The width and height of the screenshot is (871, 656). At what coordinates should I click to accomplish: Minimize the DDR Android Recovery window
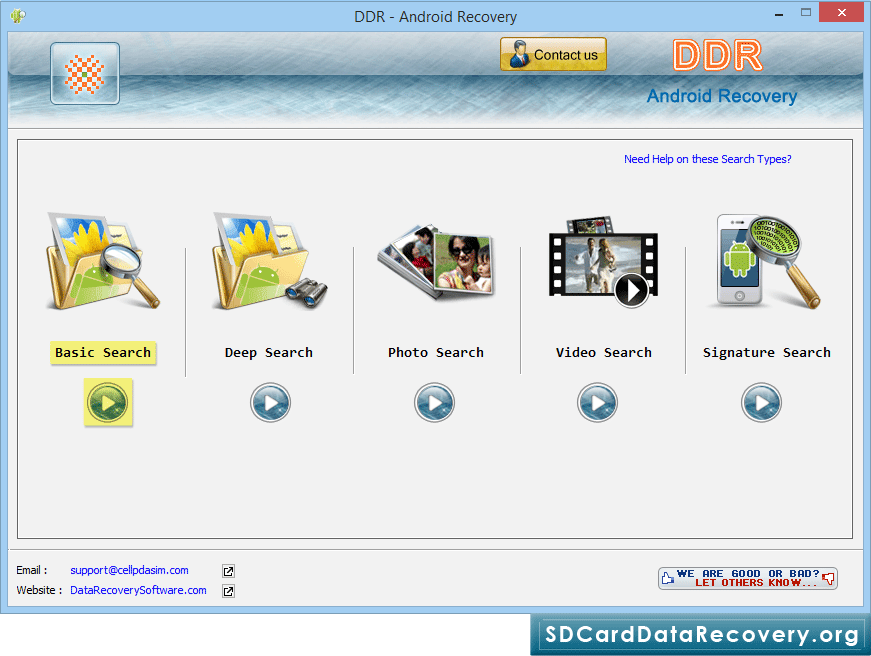779,13
